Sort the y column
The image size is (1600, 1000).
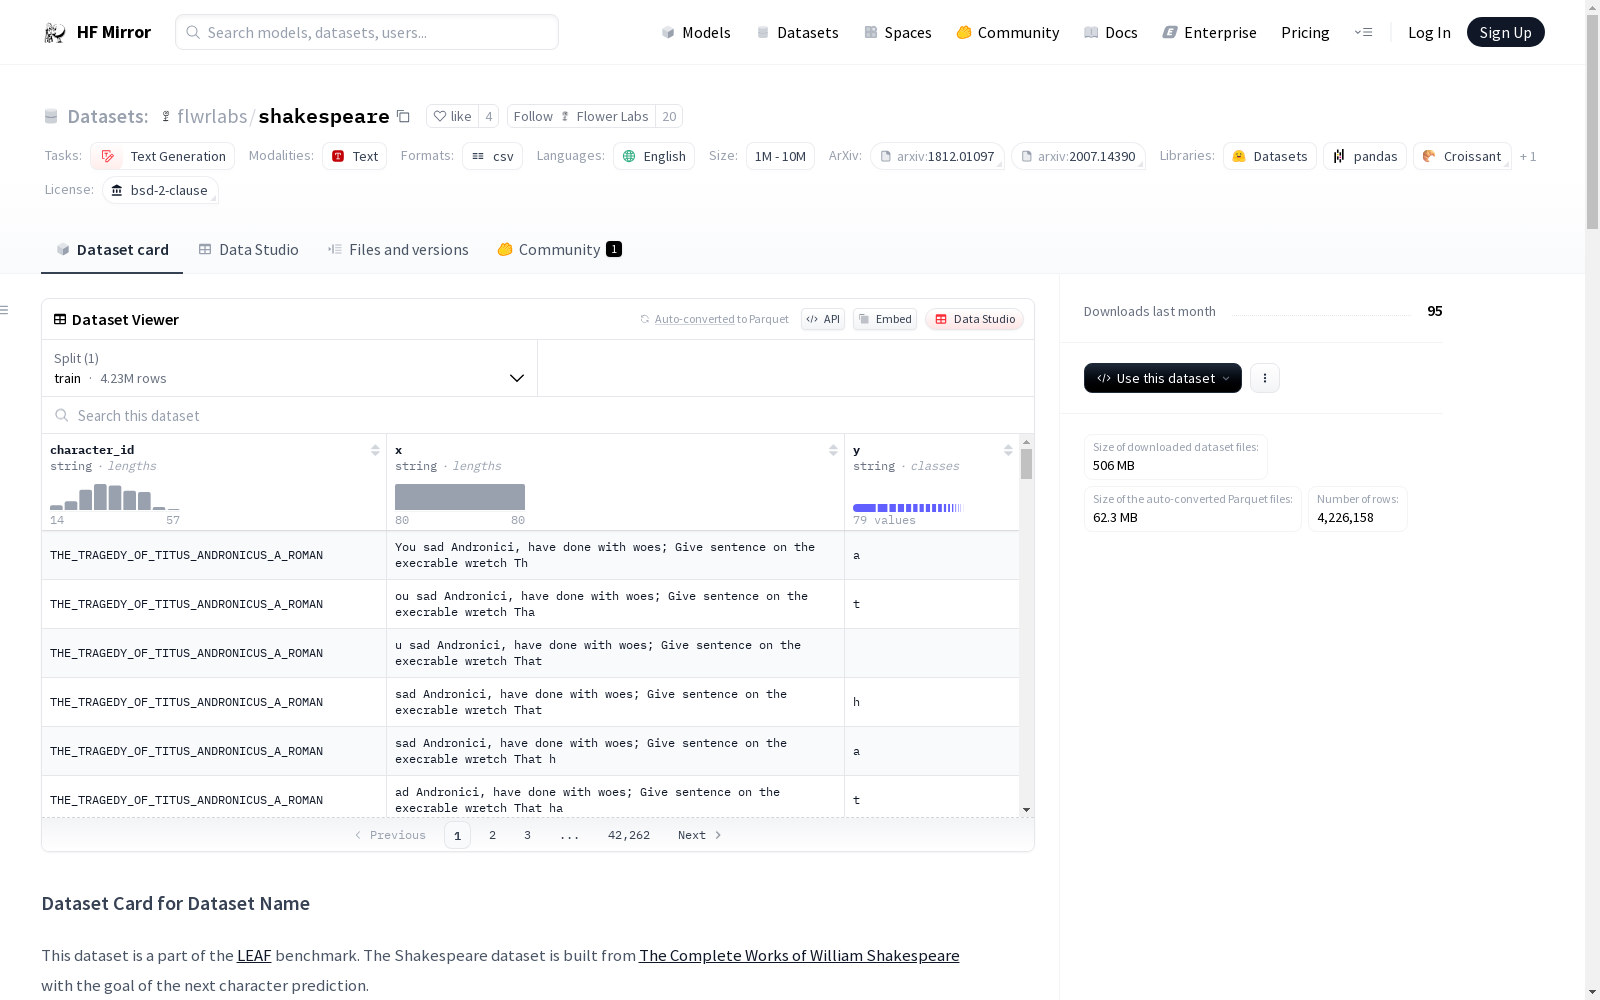point(1008,450)
